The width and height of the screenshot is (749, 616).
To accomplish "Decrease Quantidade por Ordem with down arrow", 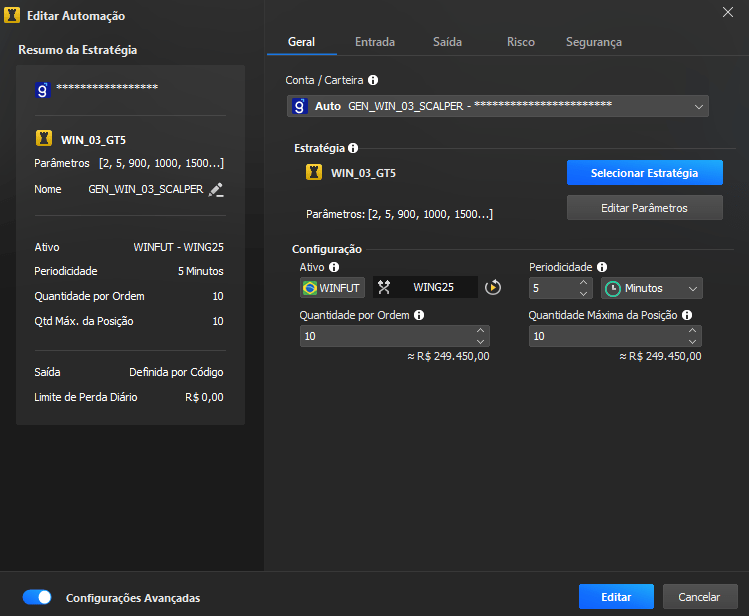I will point(481,341).
